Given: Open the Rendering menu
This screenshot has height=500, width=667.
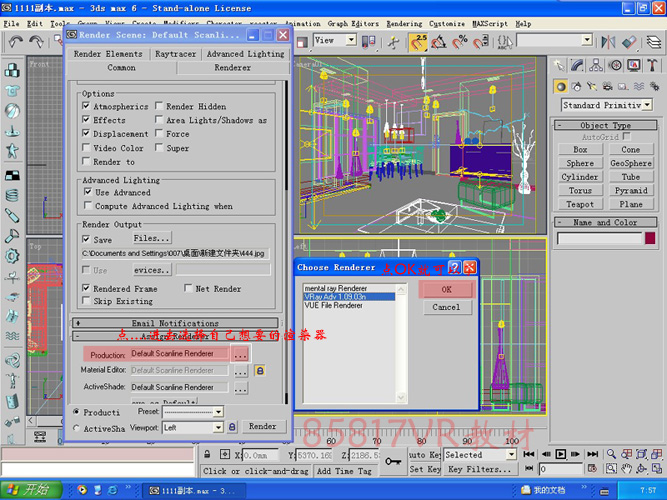Looking at the screenshot, I should 404,24.
